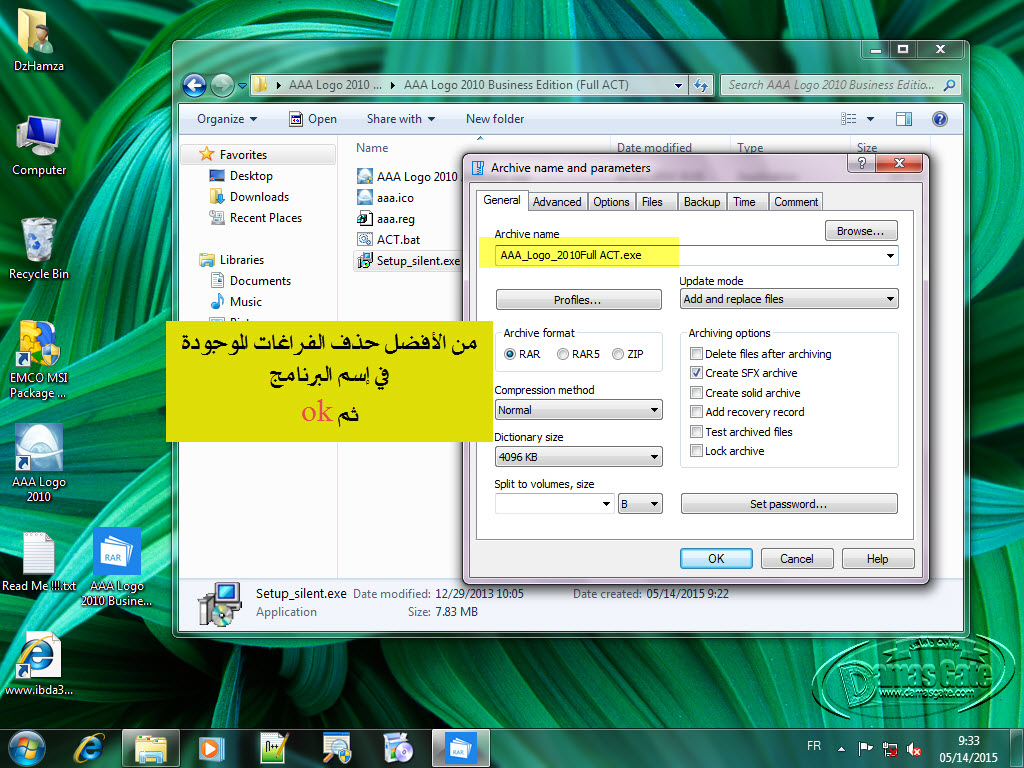The image size is (1024, 768).
Task: Click the dialog Help button
Action: pyautogui.click(x=878, y=559)
